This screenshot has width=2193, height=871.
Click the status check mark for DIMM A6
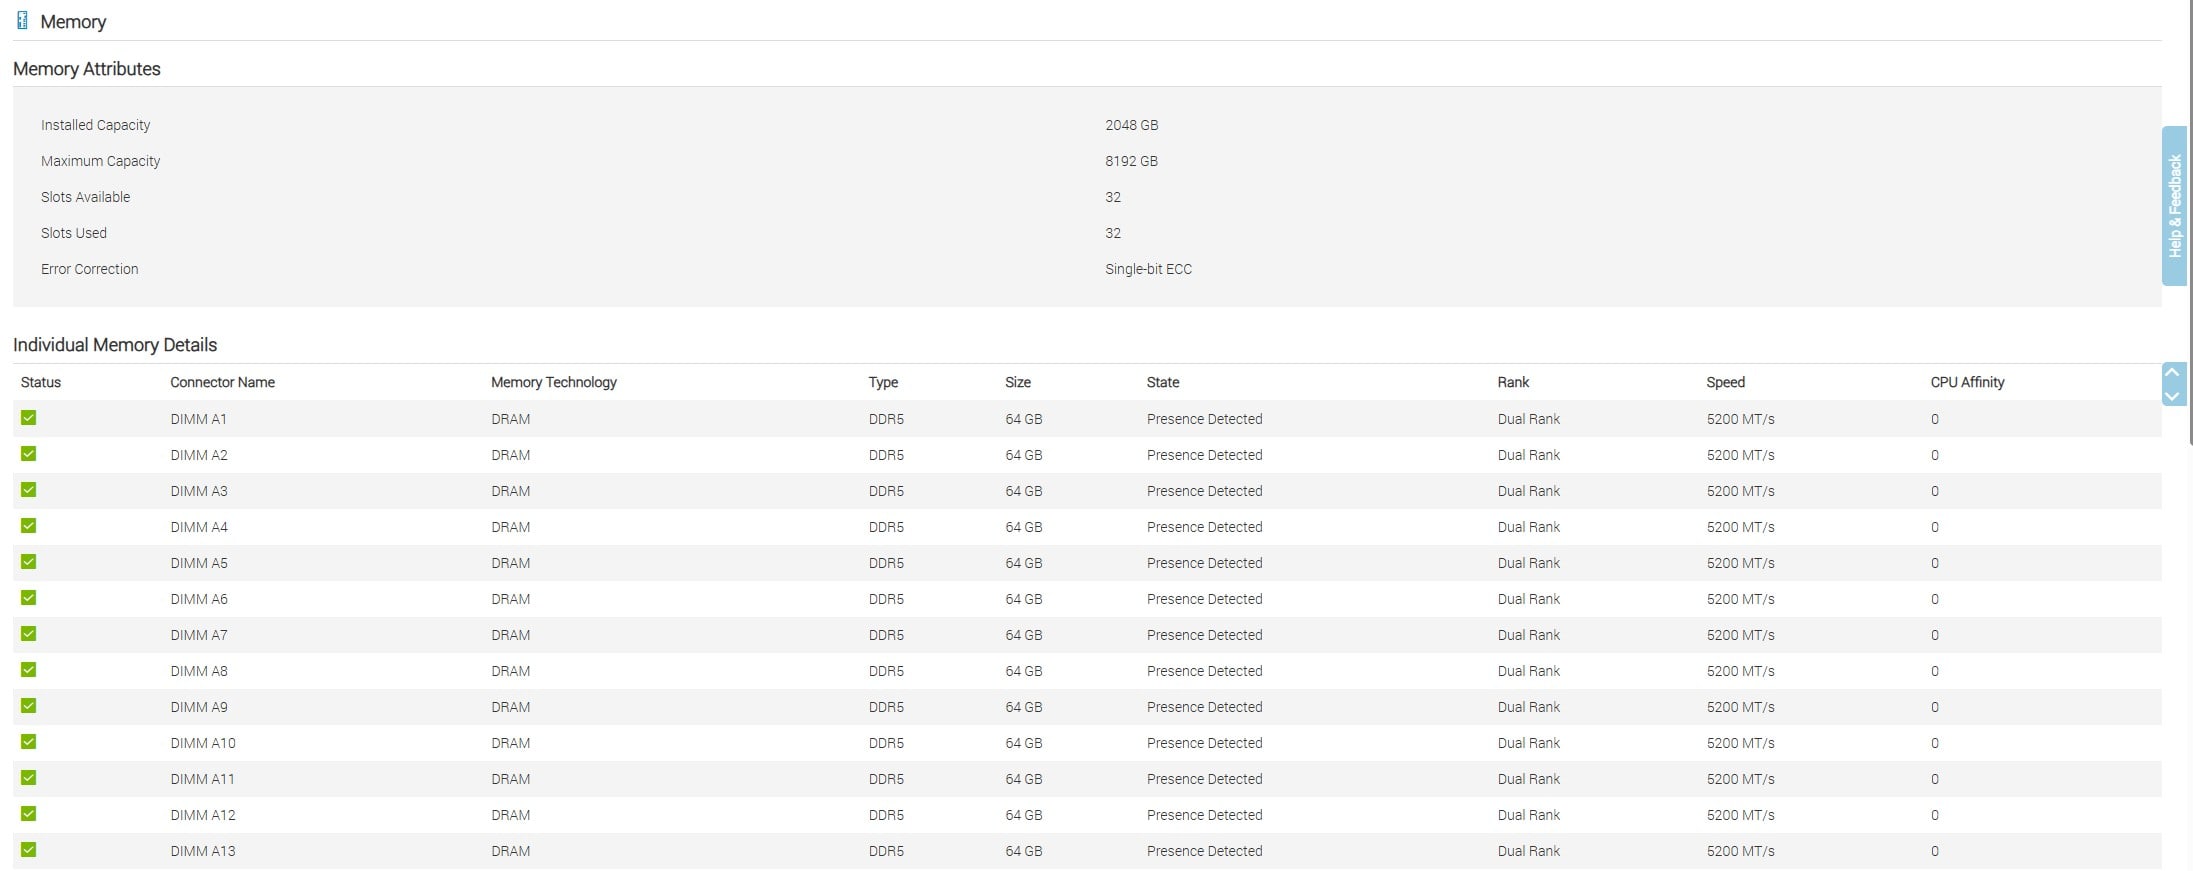[x=29, y=598]
